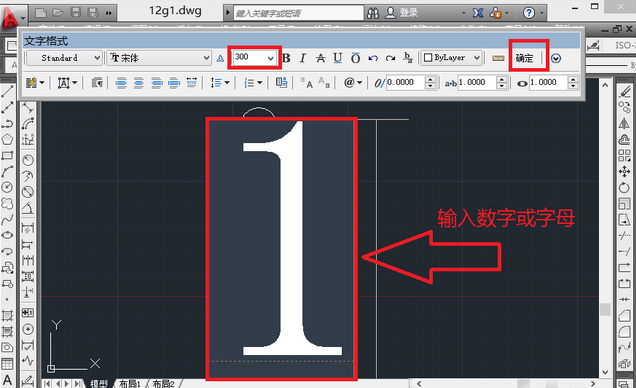Click the Stack fraction b/a icon
The image size is (636, 388).
408,58
